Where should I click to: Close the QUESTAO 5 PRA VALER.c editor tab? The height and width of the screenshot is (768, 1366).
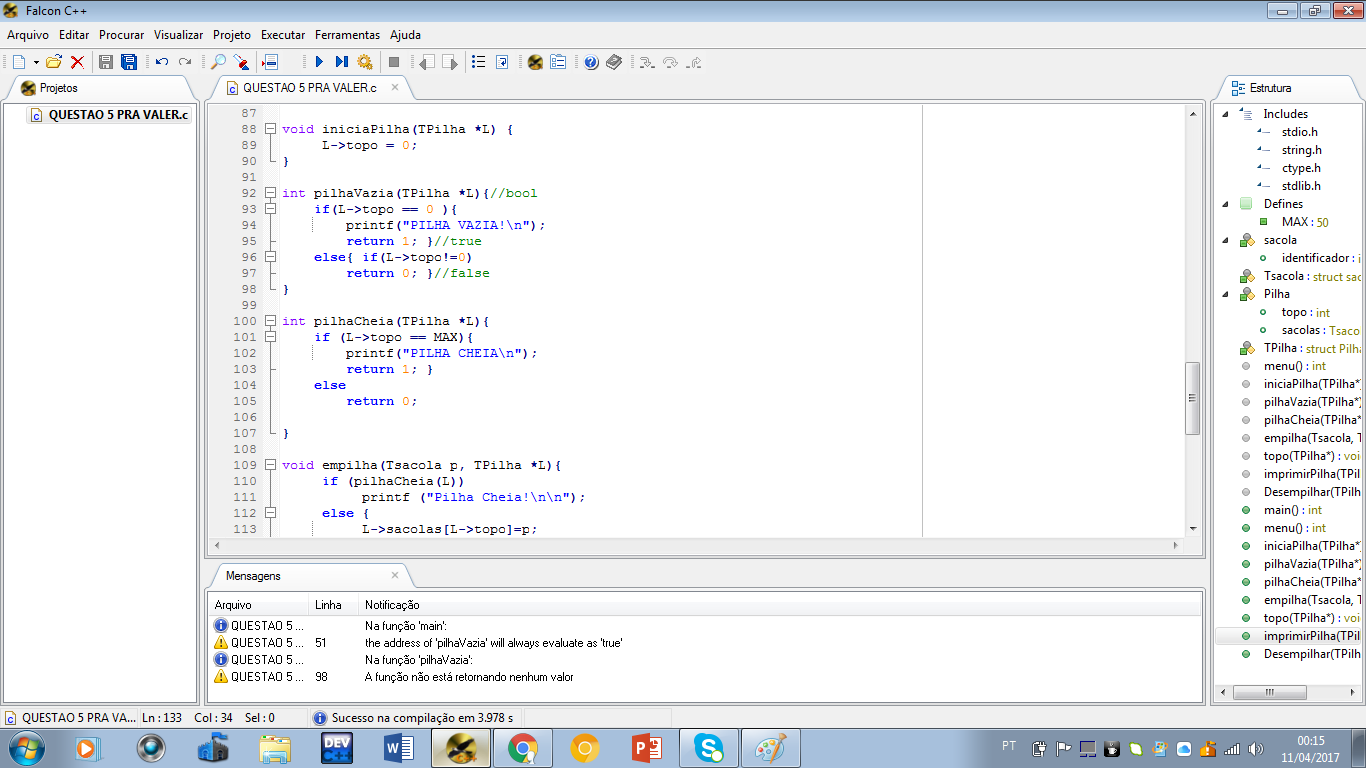(x=395, y=87)
